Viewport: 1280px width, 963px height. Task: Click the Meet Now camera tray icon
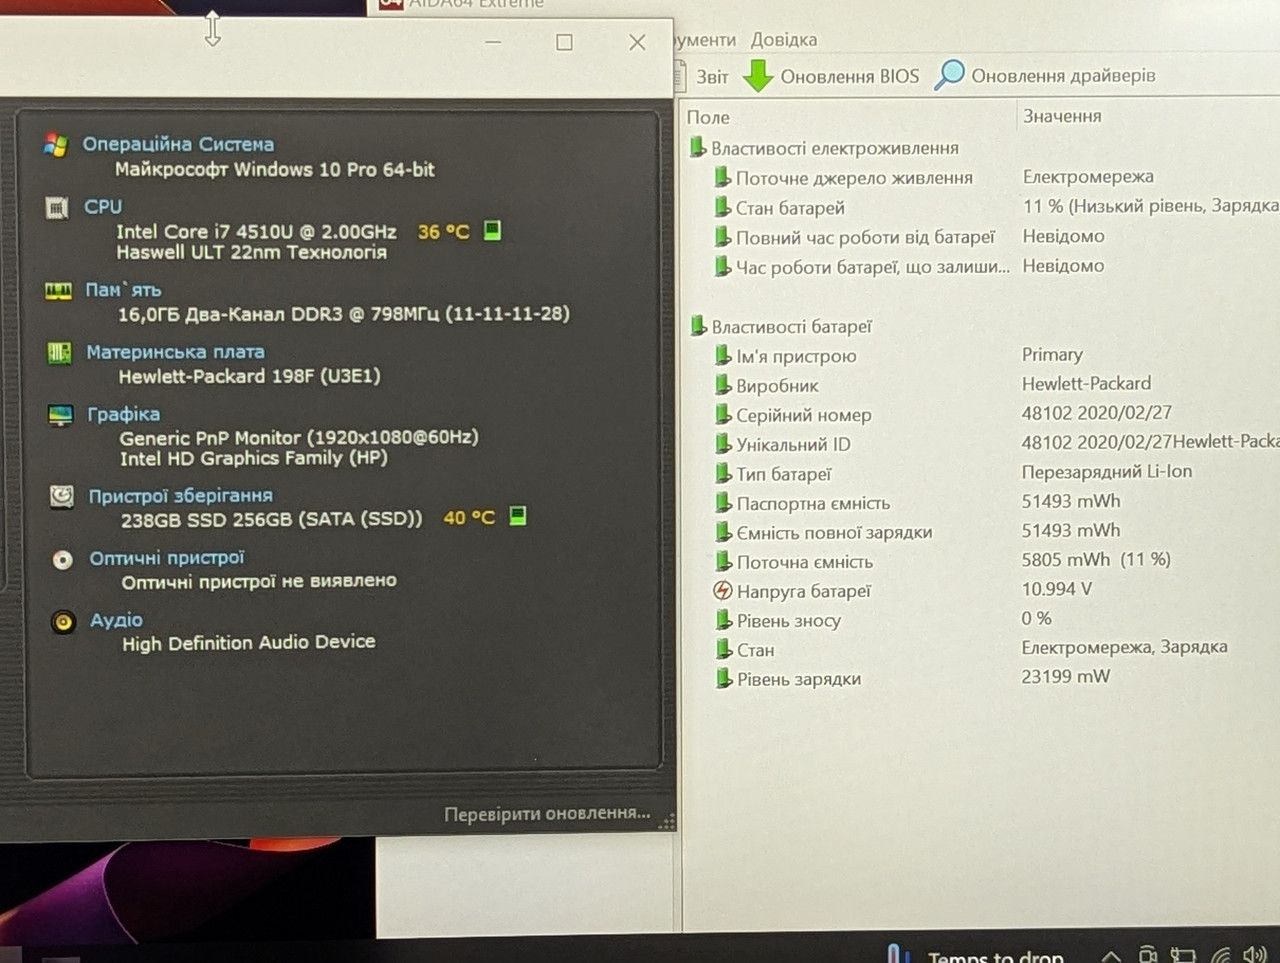point(1149,955)
